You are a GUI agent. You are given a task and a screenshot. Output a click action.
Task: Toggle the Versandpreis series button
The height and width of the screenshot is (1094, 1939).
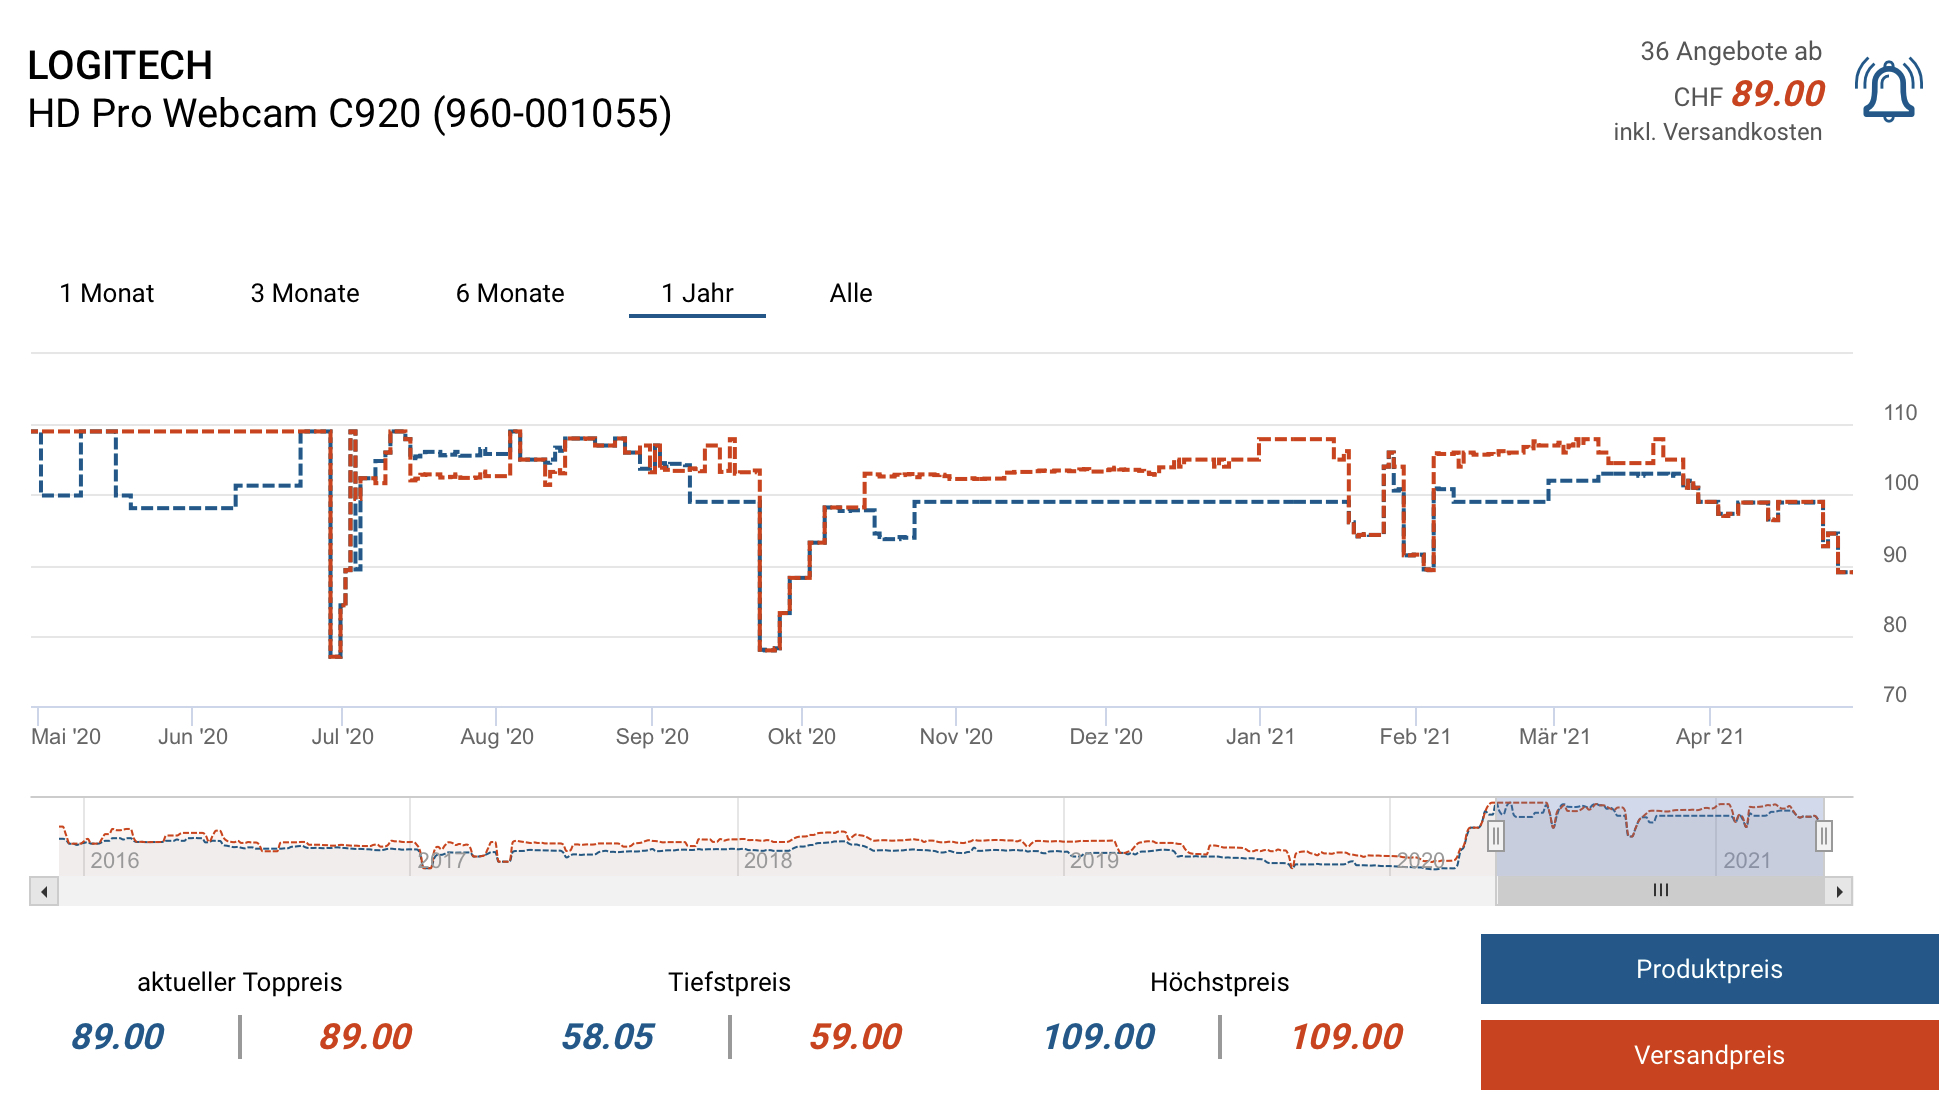(1709, 1055)
